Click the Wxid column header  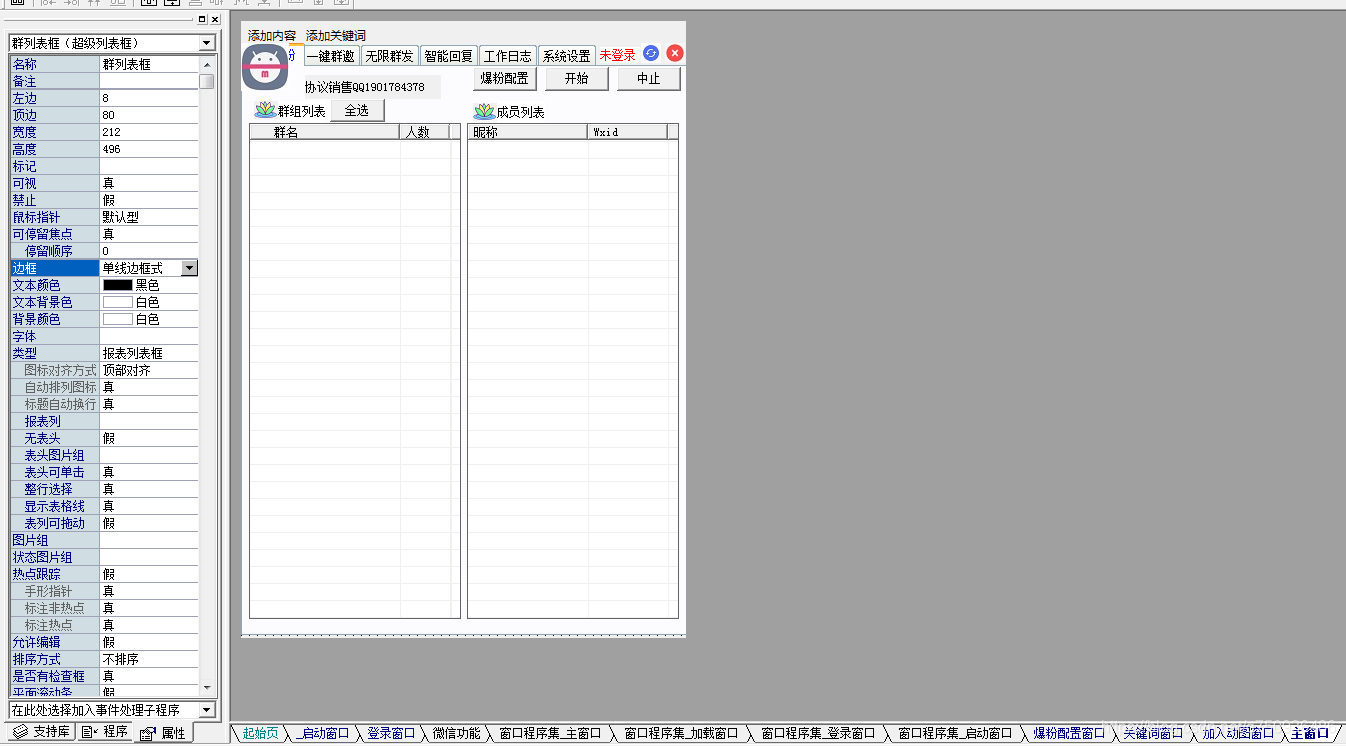(x=628, y=132)
